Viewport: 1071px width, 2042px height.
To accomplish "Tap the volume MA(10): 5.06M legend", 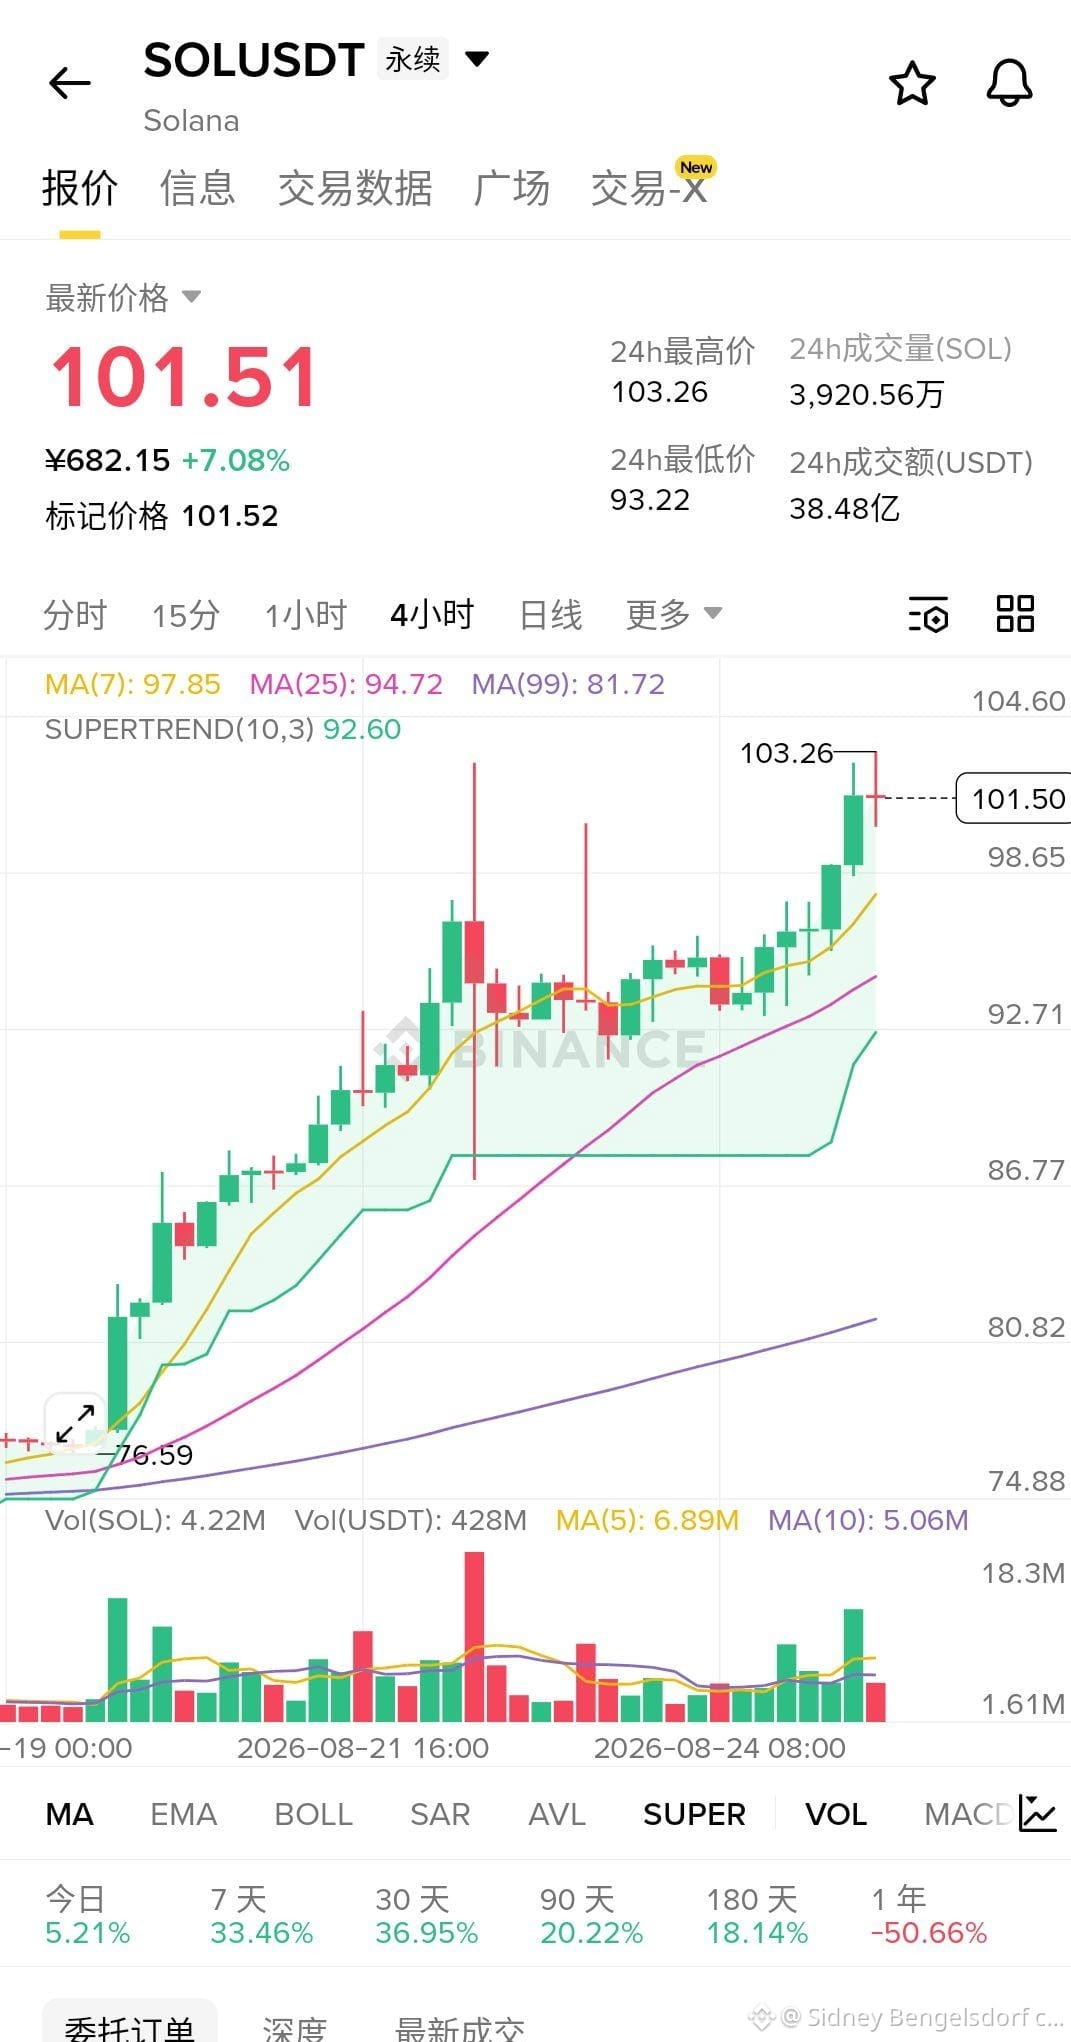I will pyautogui.click(x=868, y=1520).
